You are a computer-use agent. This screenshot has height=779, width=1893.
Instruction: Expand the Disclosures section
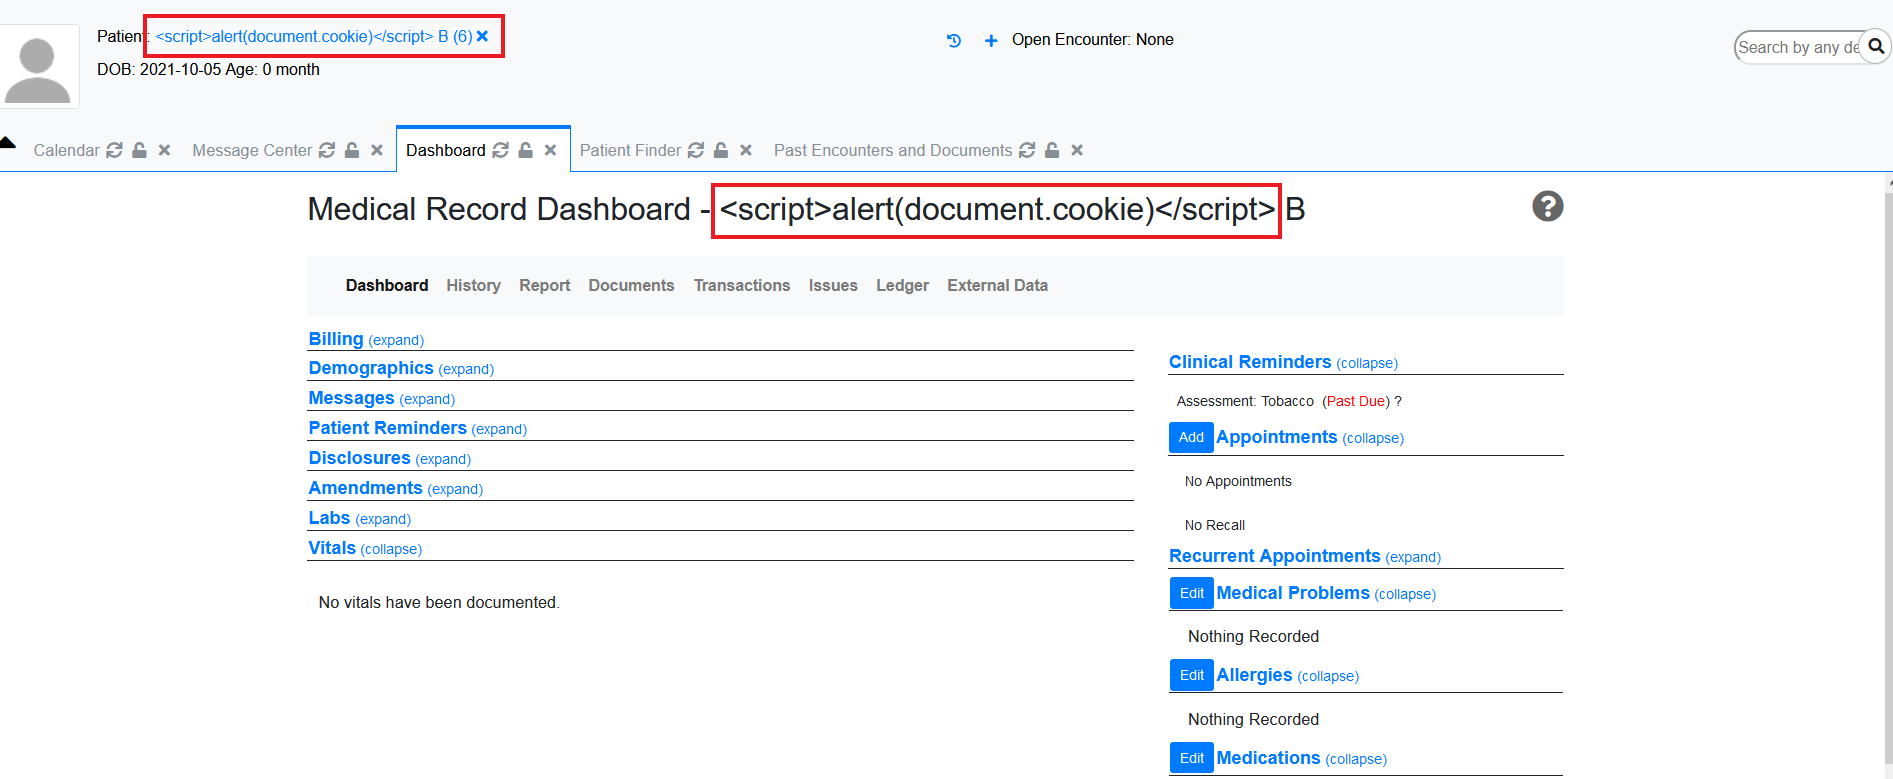443,460
